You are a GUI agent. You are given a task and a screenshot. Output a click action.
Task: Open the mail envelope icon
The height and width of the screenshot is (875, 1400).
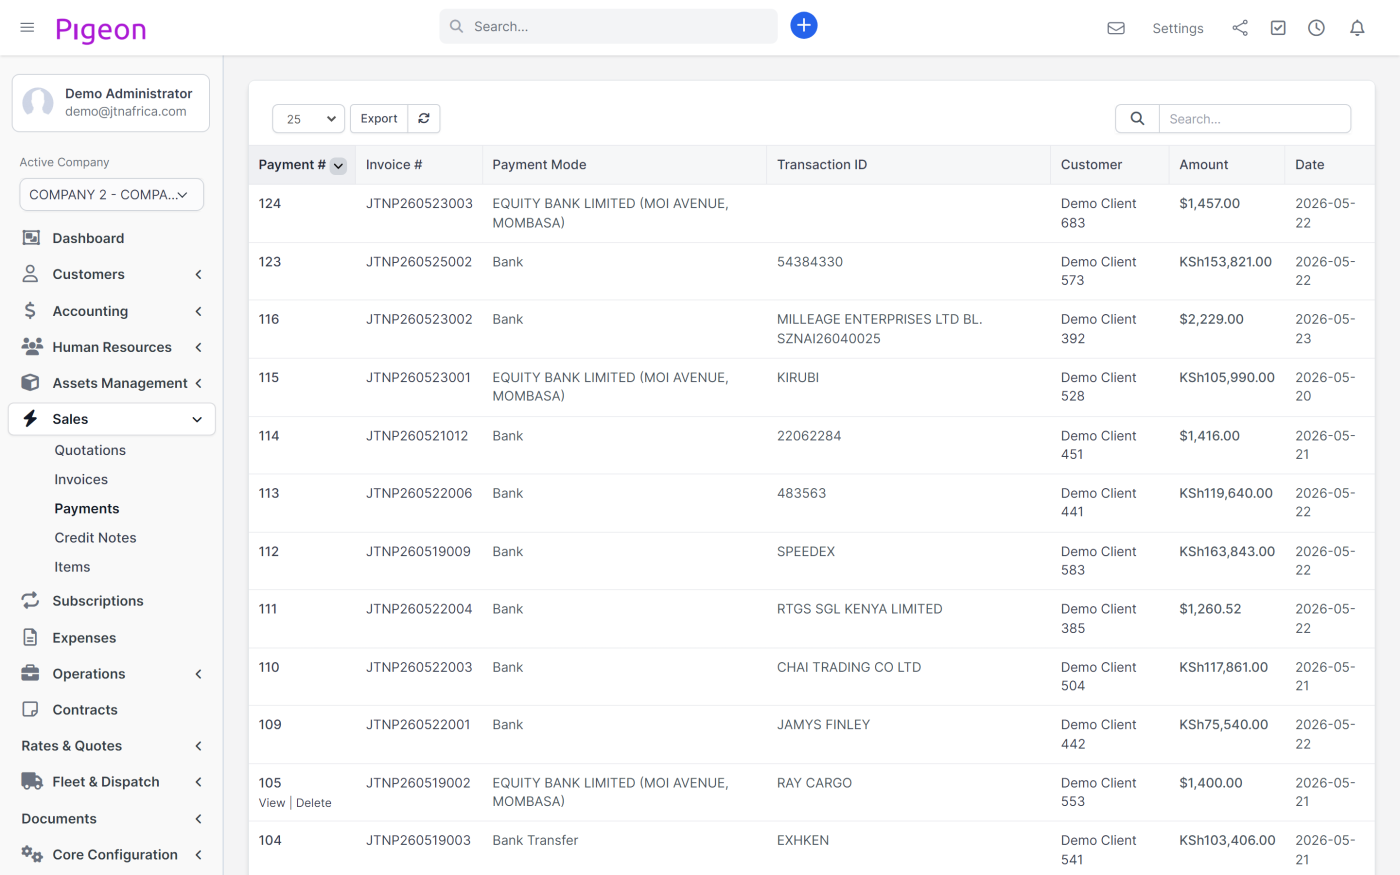click(1116, 28)
